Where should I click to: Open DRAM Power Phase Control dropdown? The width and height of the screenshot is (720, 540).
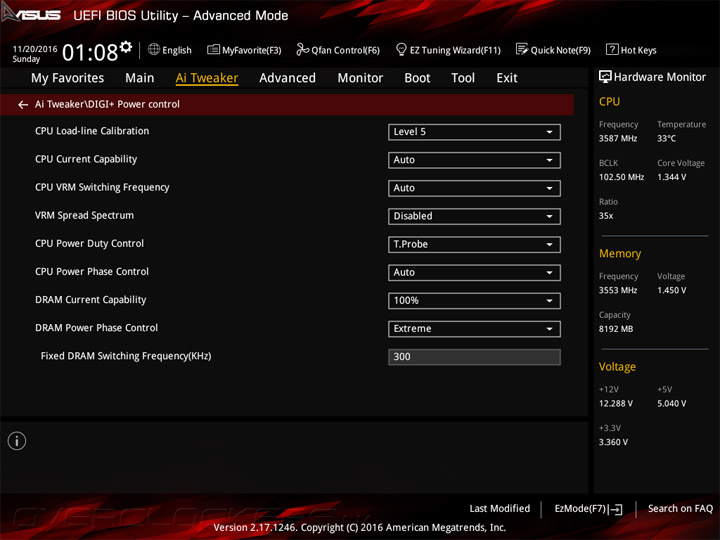pyautogui.click(x=474, y=329)
